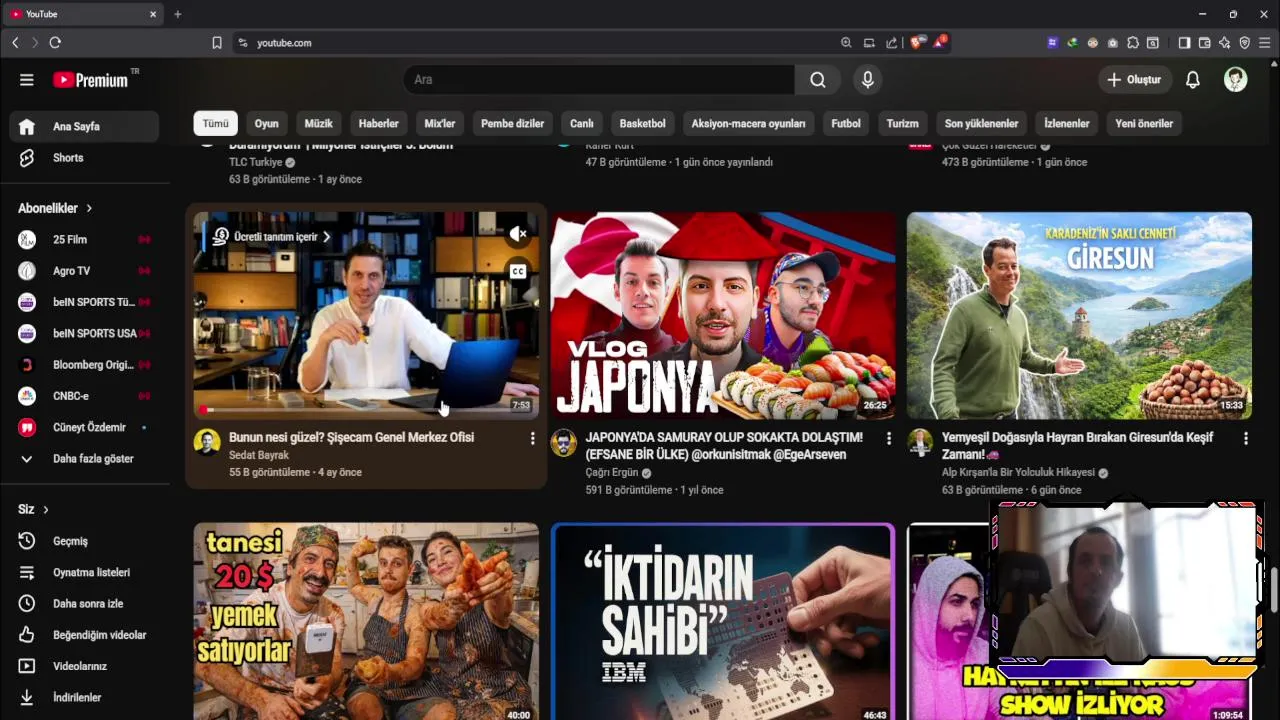Expand the Siz section chevron

45,510
